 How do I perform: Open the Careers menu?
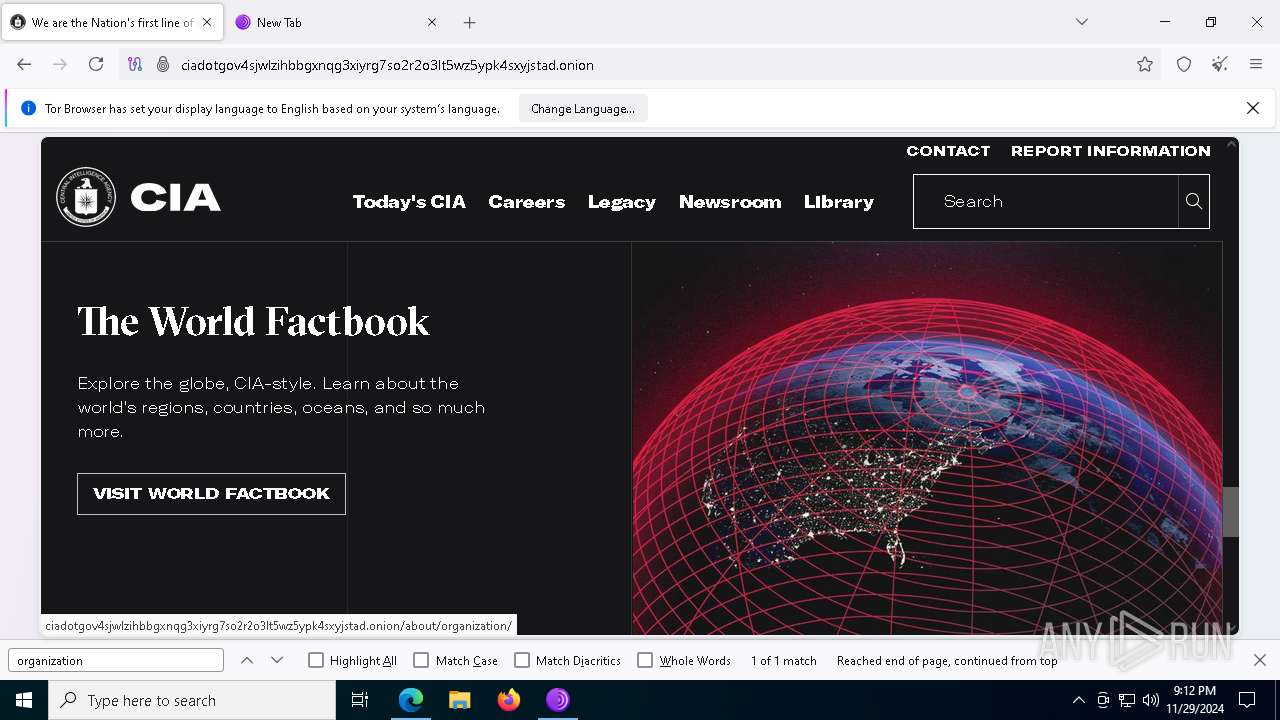pyautogui.click(x=527, y=202)
